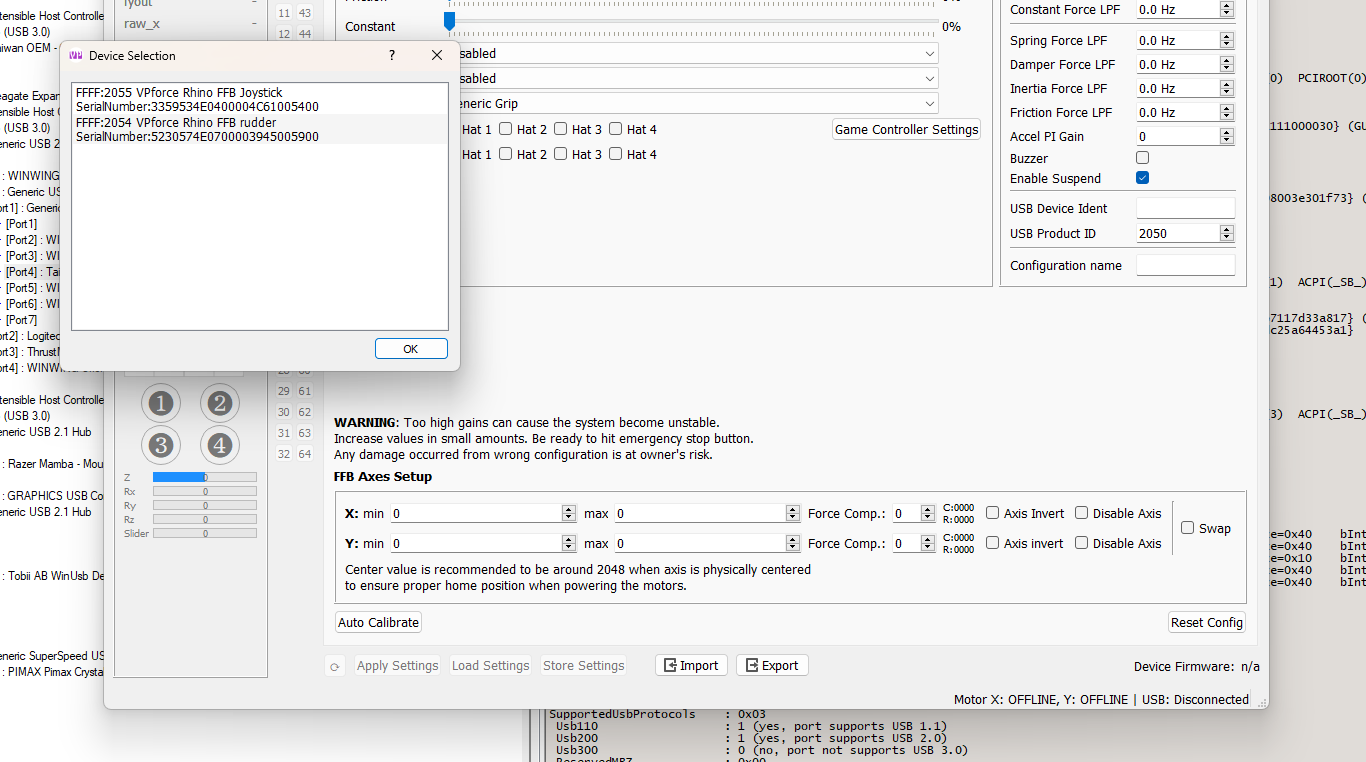Click the Store Settings button
1366x762 pixels.
pyautogui.click(x=584, y=666)
